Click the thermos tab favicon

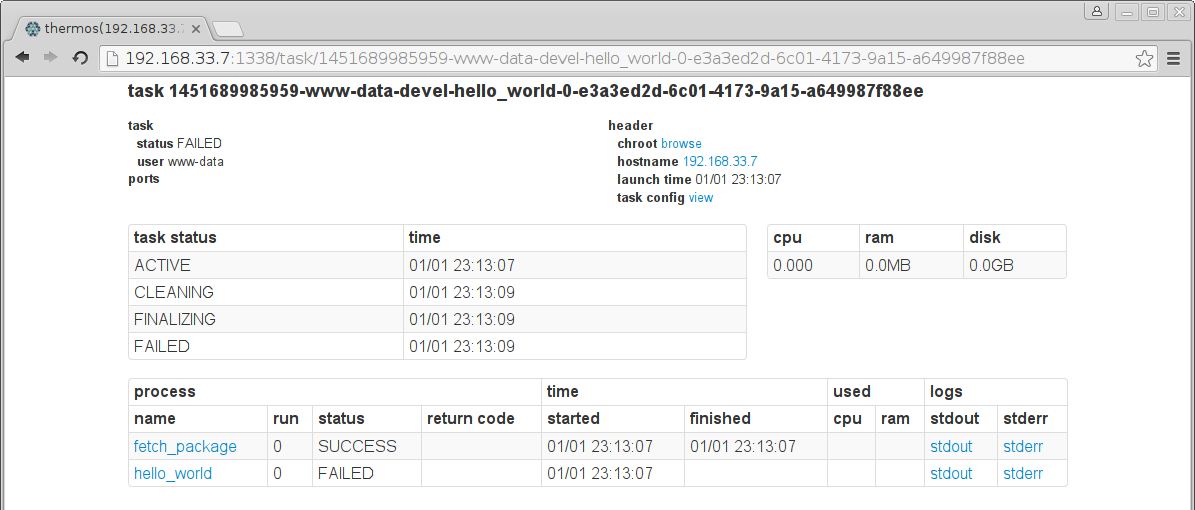(33, 28)
